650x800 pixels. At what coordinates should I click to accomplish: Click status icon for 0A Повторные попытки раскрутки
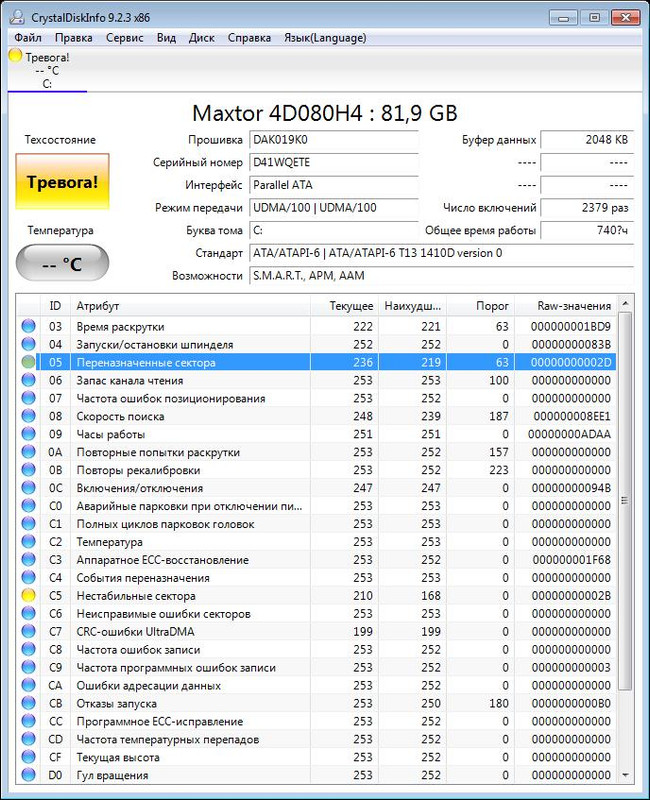coord(29,452)
